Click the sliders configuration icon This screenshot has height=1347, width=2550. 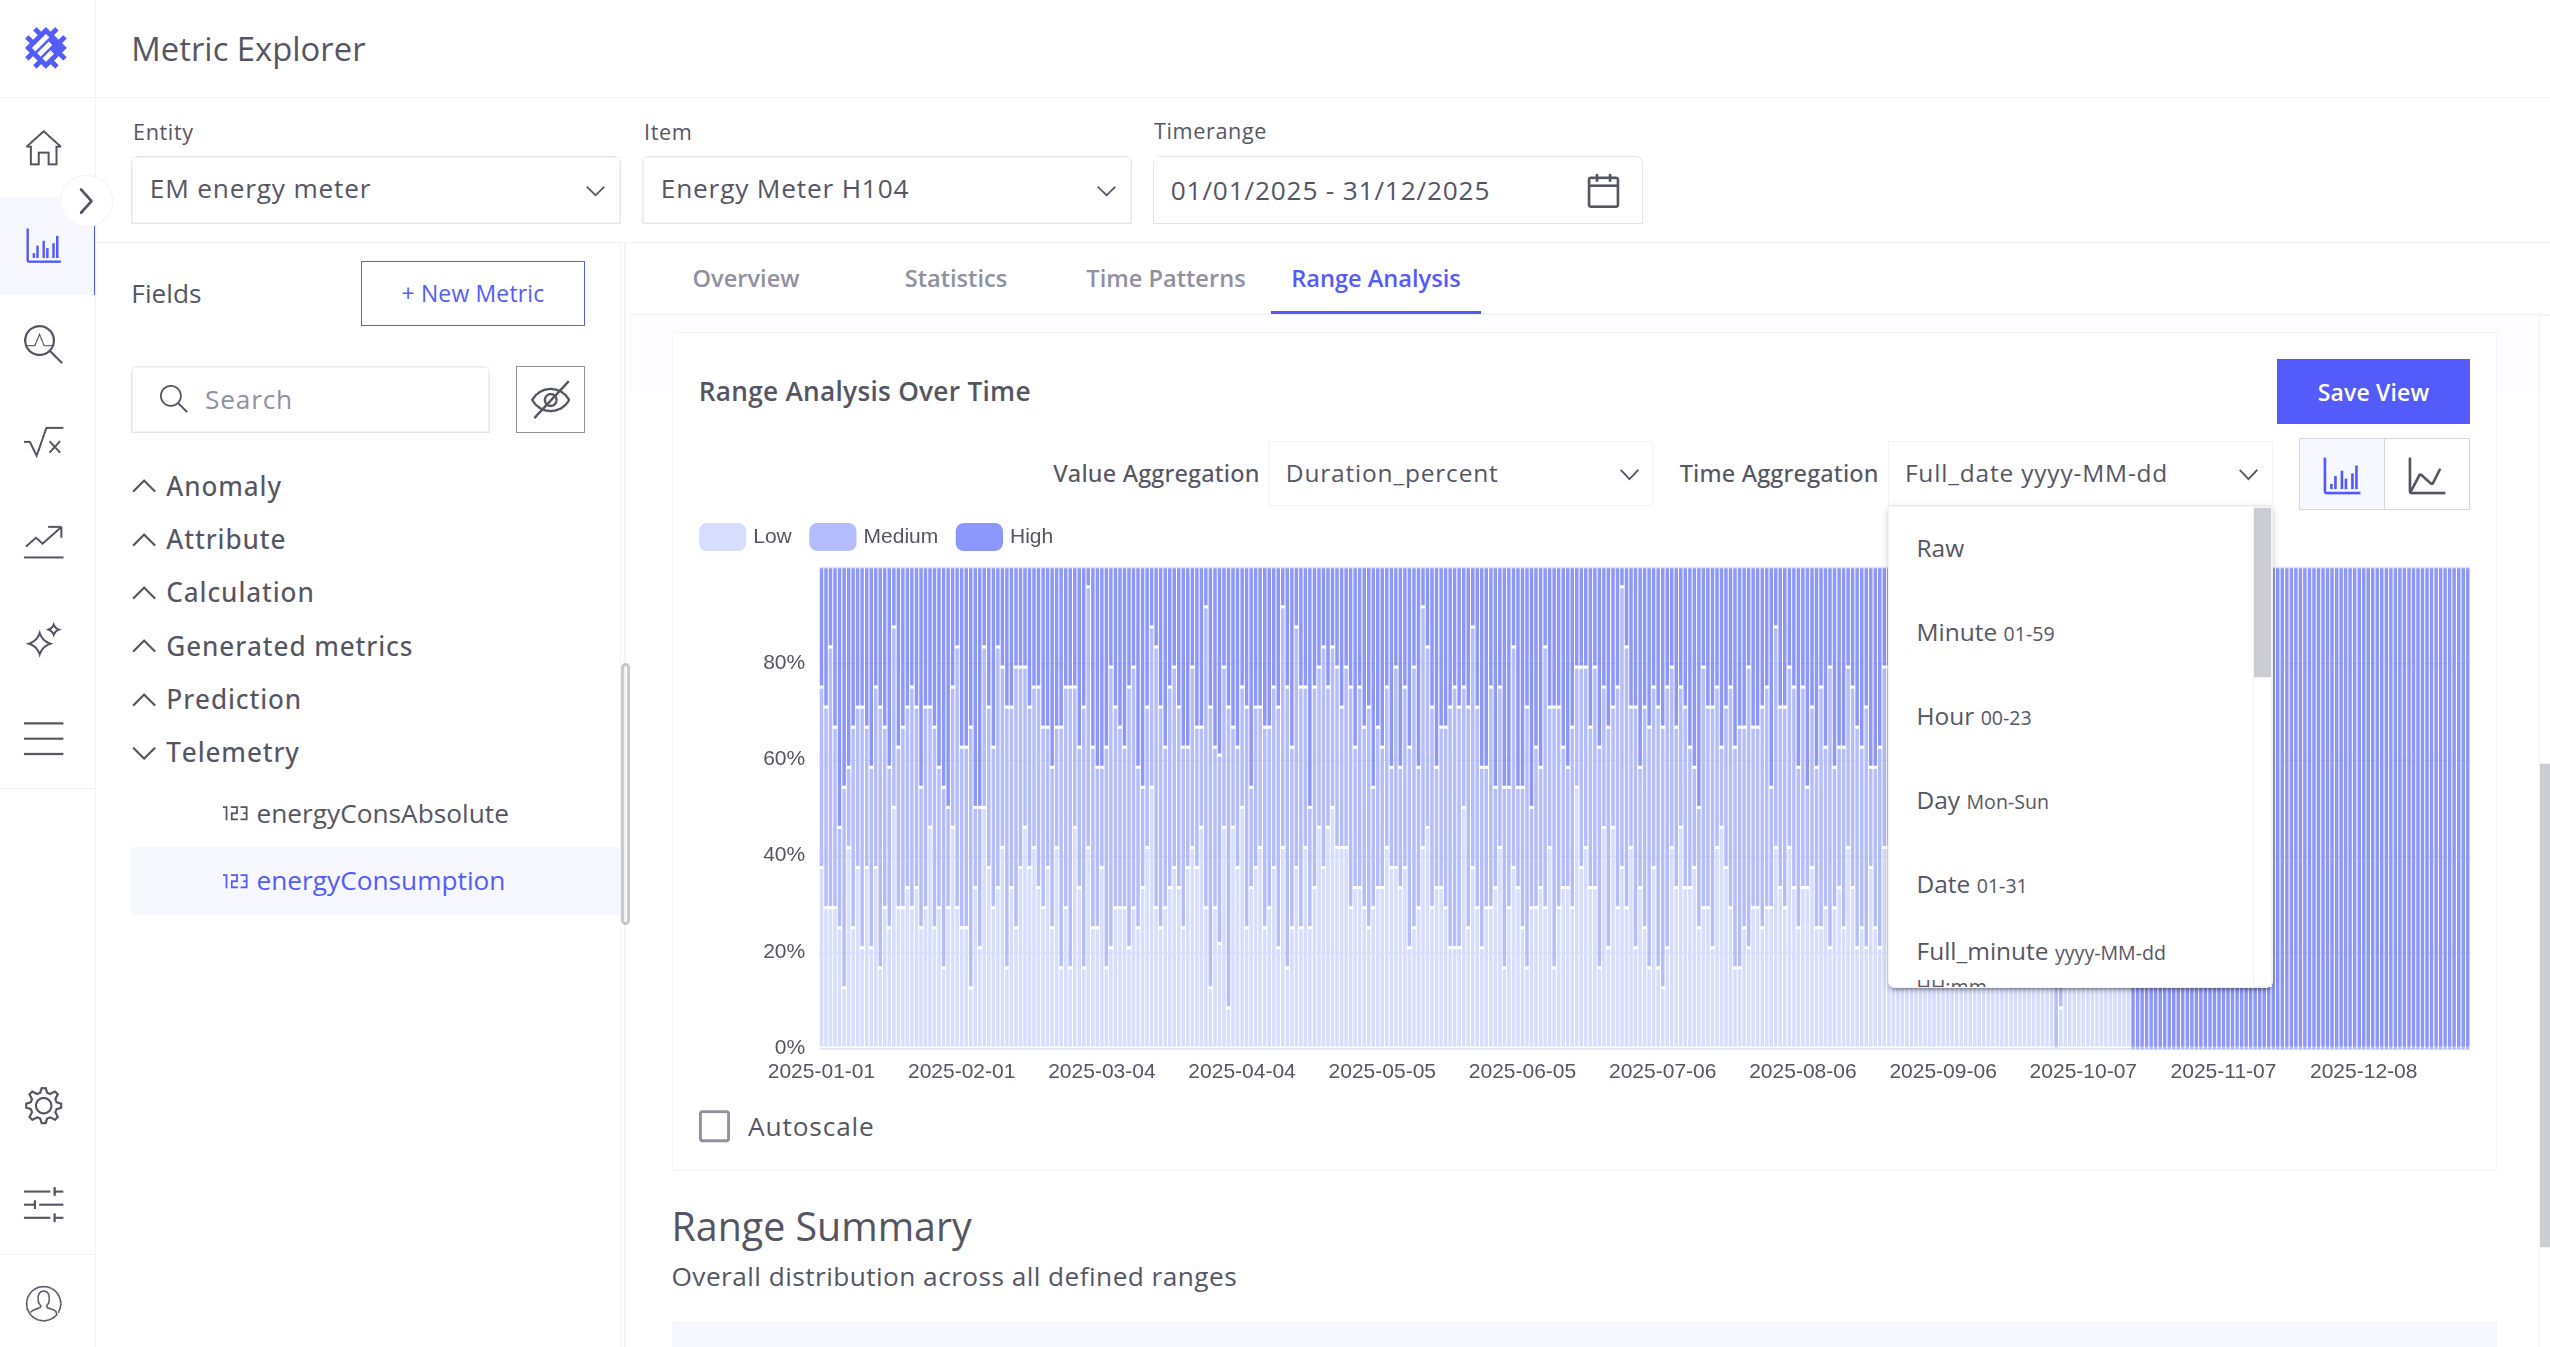point(43,1205)
